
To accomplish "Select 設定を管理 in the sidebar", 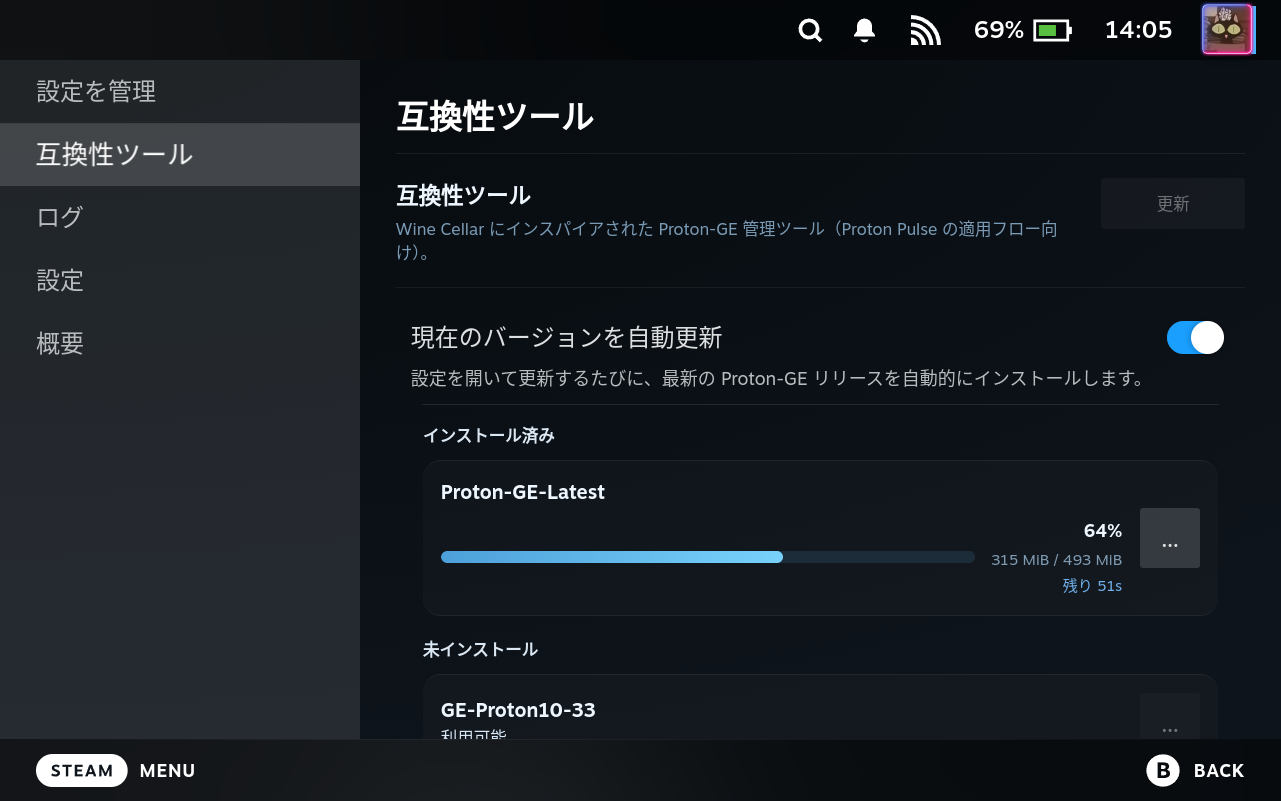I will 180,92.
